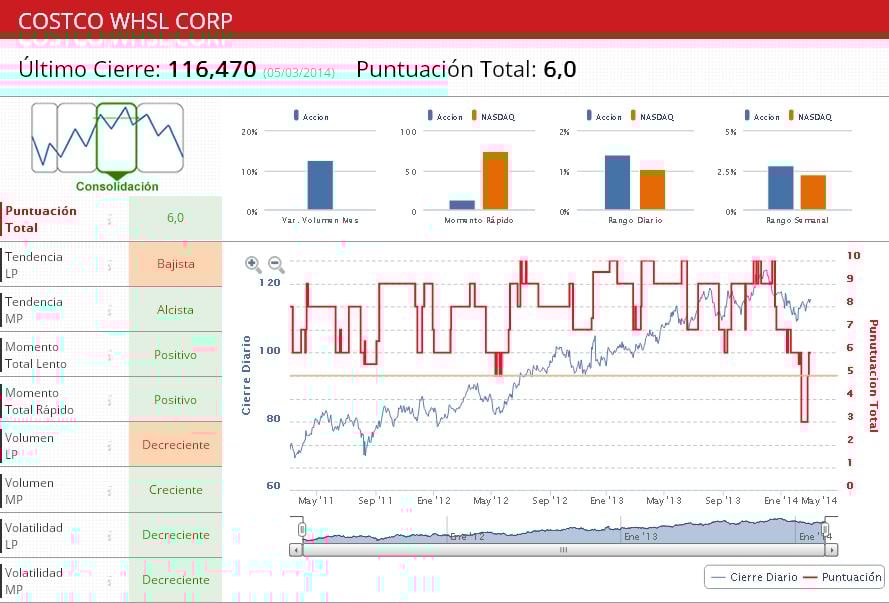Viewport: 889px width, 603px height.
Task: Click the Puntuación Total header value 6,0
Action: pos(560,70)
